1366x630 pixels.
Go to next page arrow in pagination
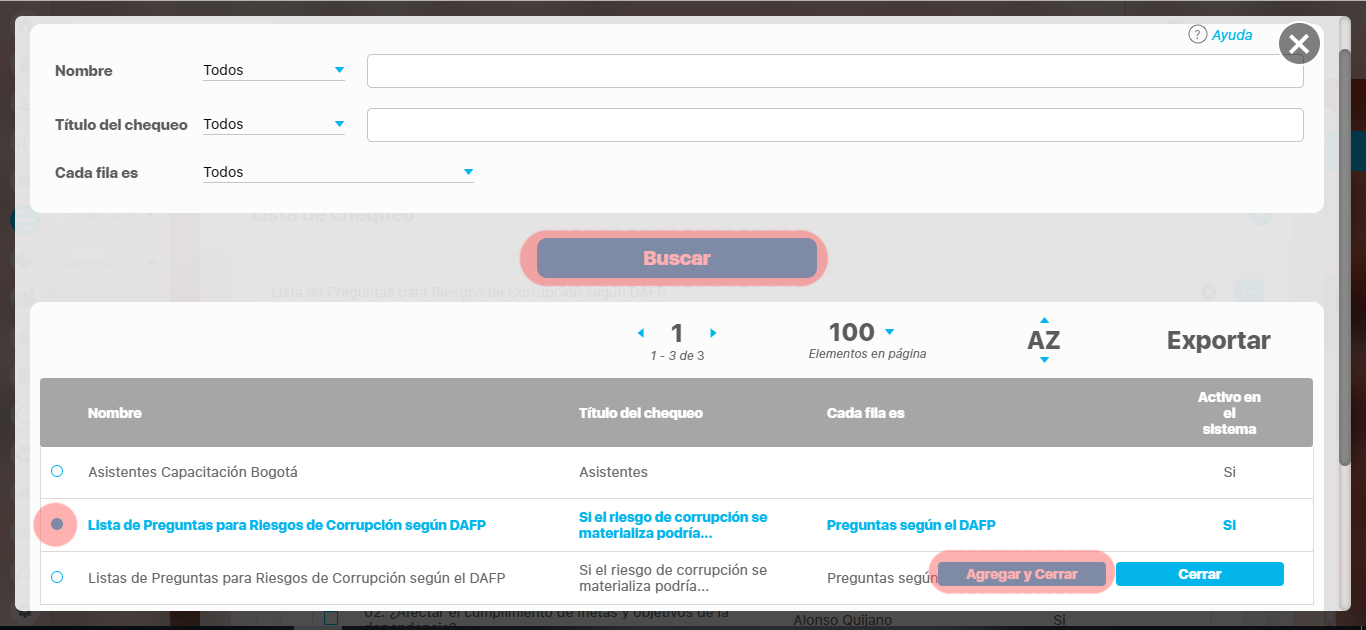tap(713, 333)
